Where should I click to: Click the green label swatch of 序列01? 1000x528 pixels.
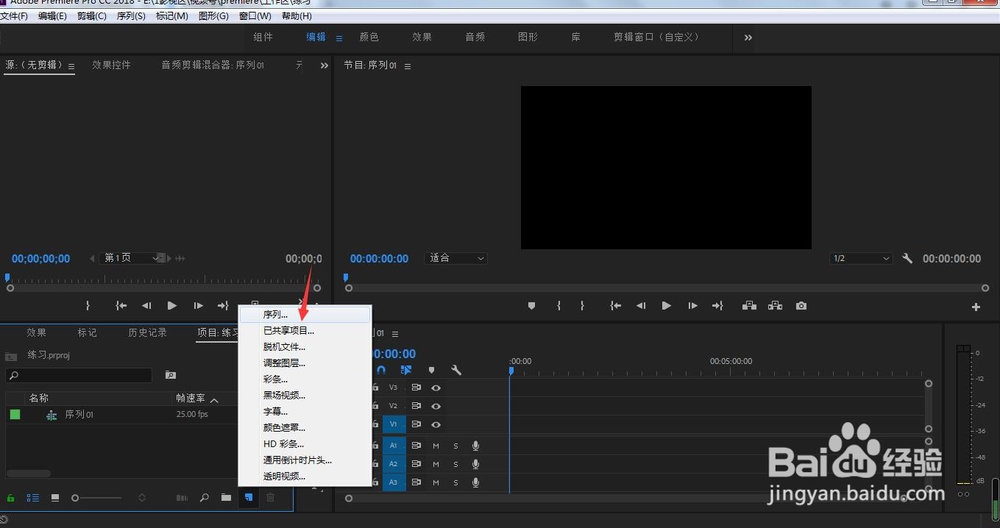tap(15, 414)
